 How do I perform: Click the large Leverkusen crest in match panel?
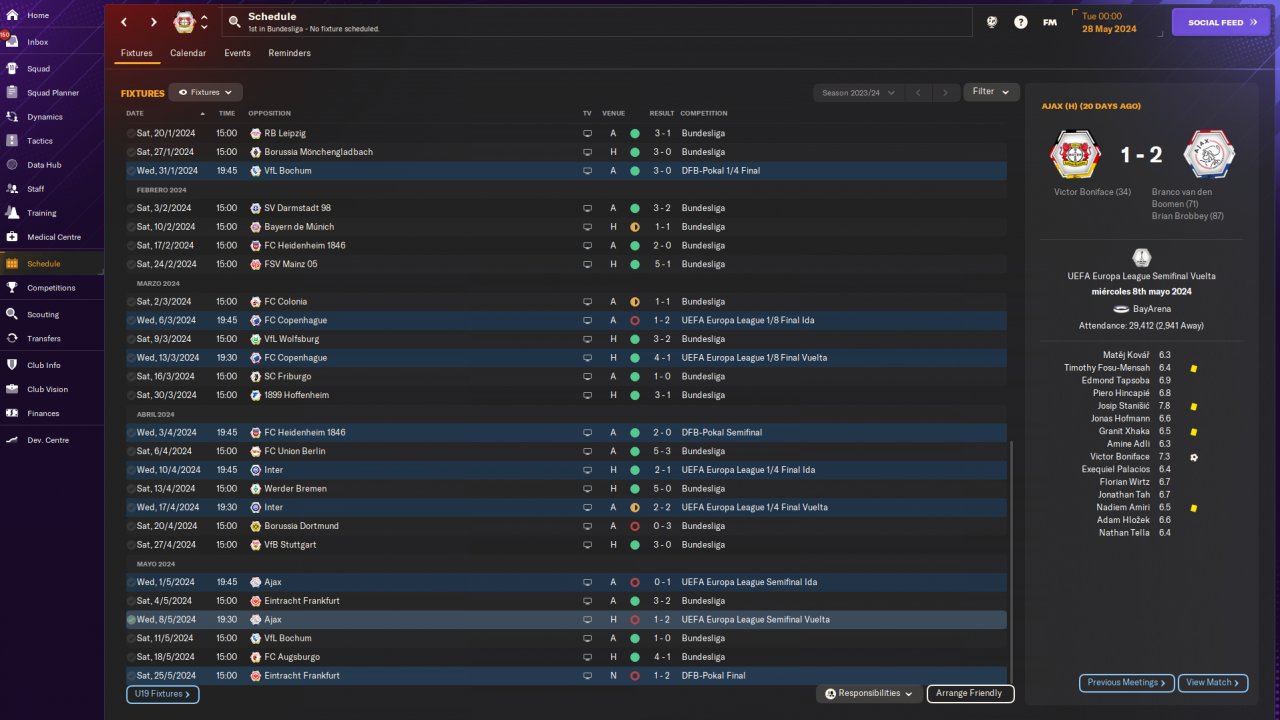click(1074, 154)
